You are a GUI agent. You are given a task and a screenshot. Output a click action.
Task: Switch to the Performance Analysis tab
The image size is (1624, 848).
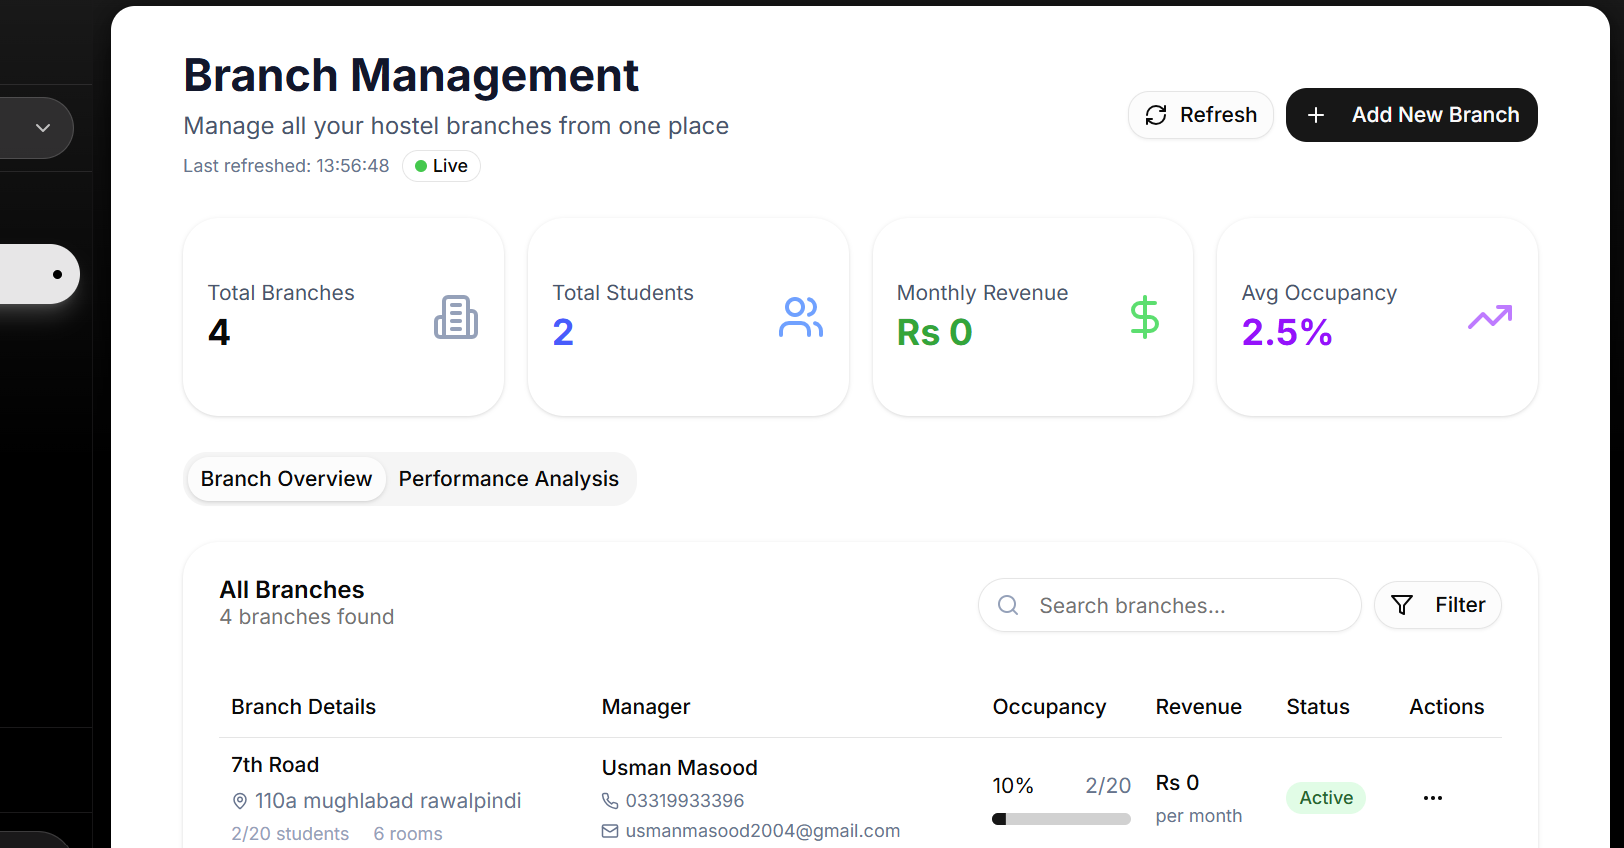pyautogui.click(x=508, y=479)
